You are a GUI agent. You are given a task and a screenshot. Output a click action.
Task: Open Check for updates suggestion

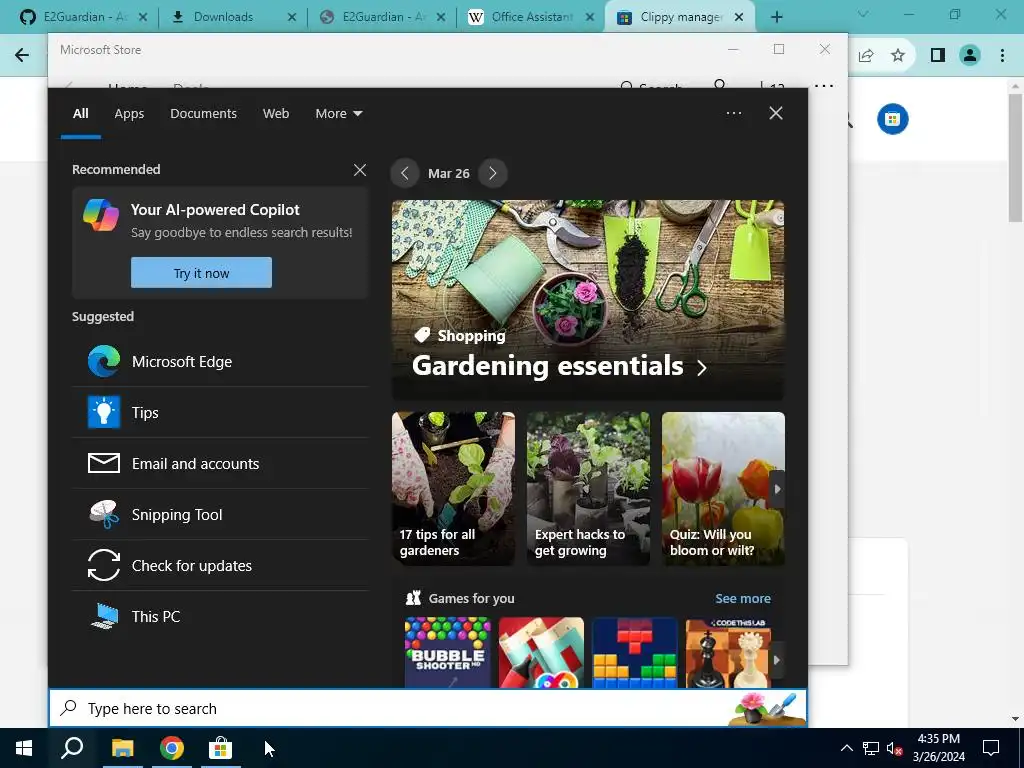tap(220, 566)
